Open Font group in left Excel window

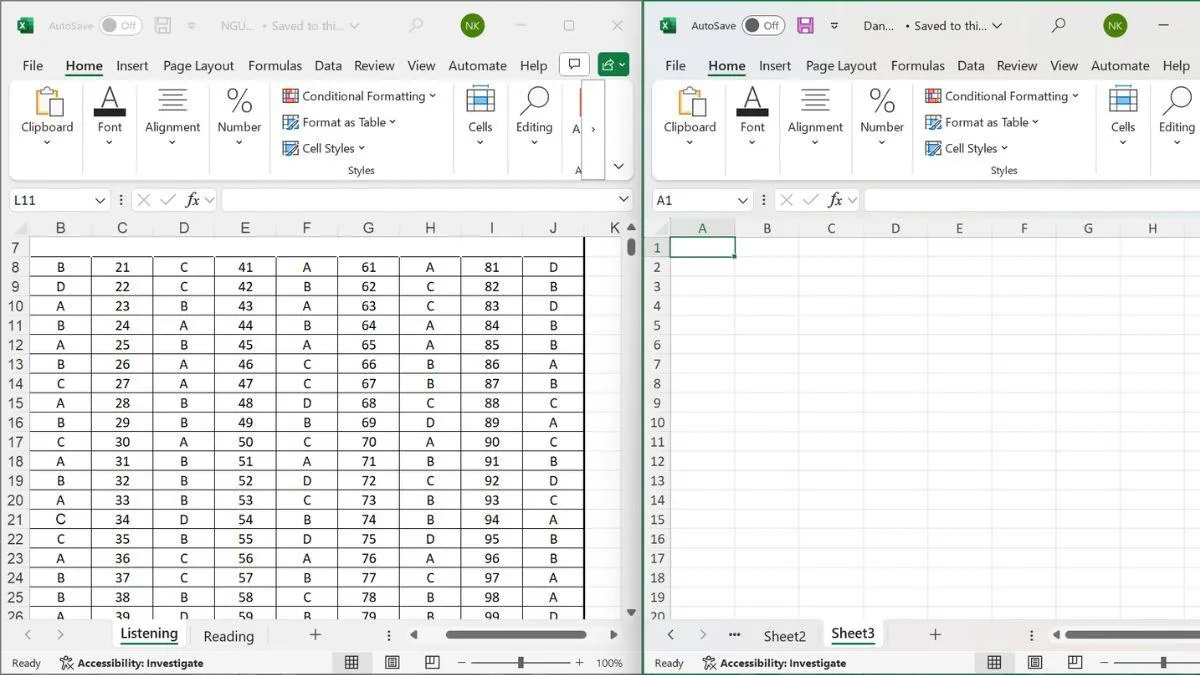click(110, 116)
